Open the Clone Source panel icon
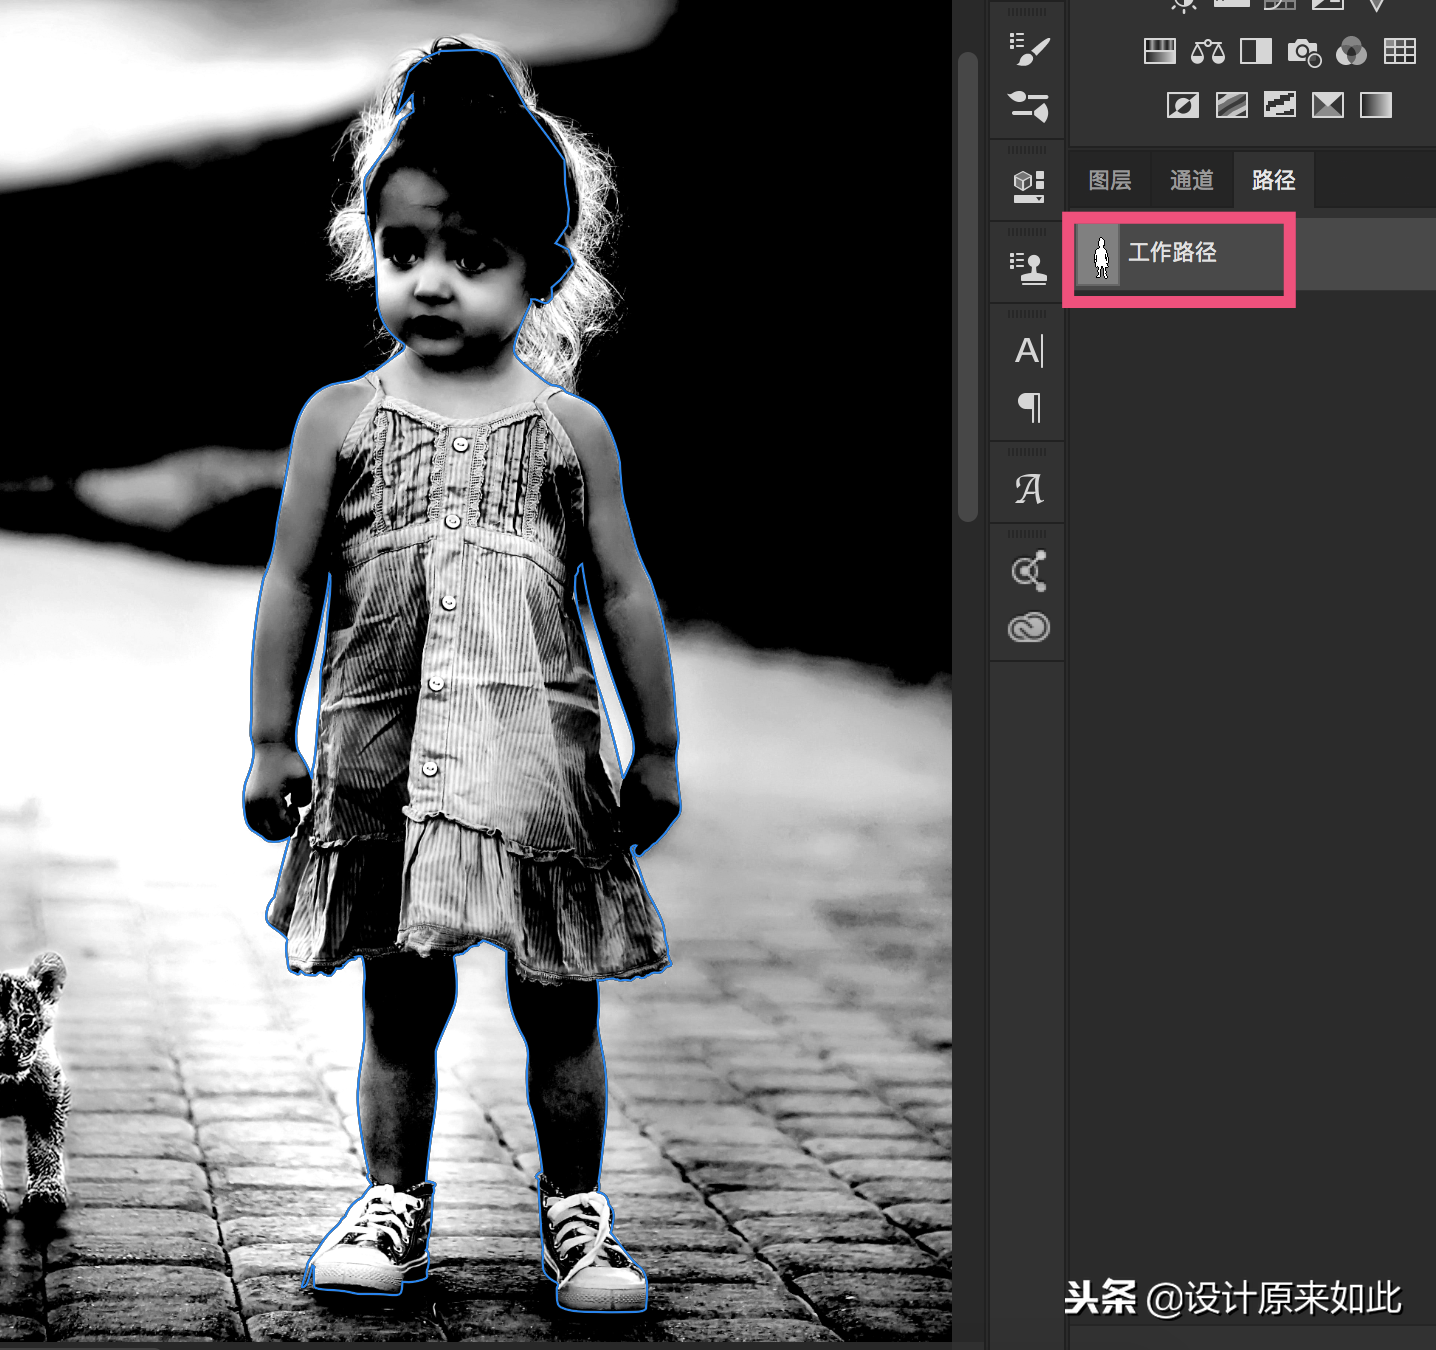The height and width of the screenshot is (1350, 1436). pos(1028,267)
